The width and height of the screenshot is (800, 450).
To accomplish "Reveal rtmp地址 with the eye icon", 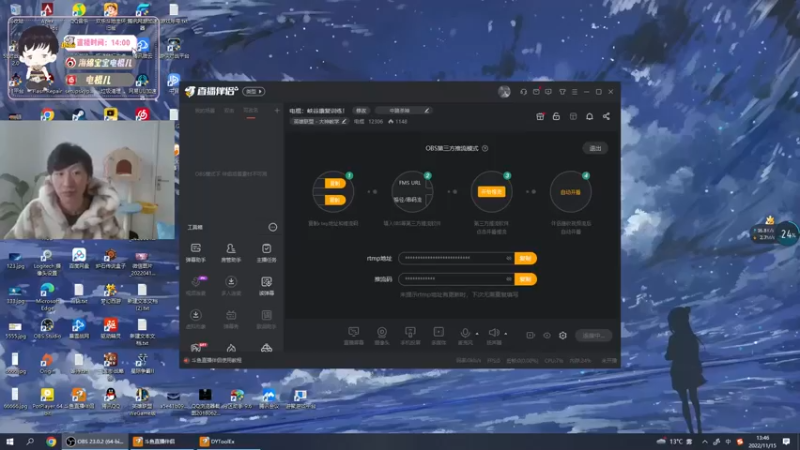I will (x=509, y=258).
